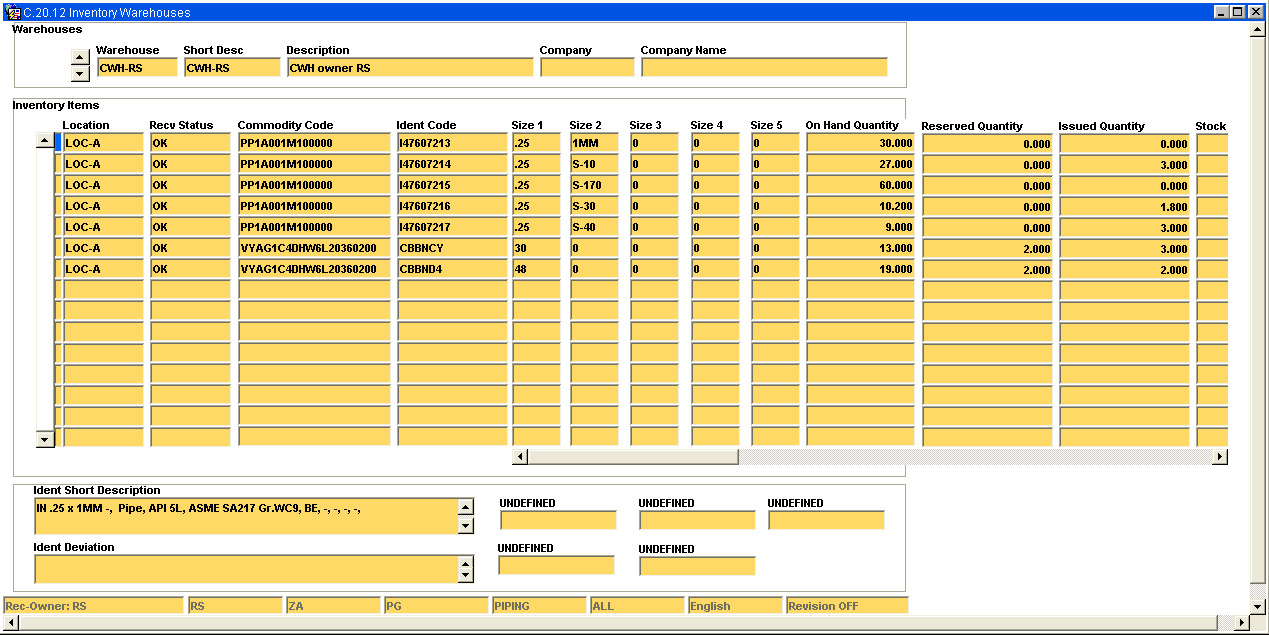Click the Ident Deviation text box
This screenshot has width=1269, height=635.
pyautogui.click(x=245, y=569)
